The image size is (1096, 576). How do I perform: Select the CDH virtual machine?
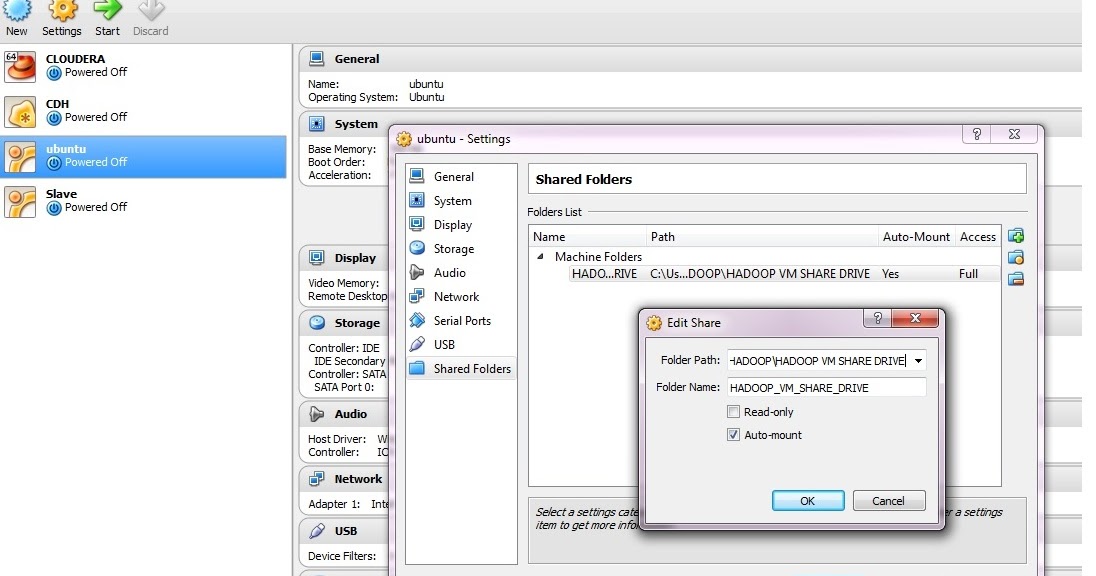[x=143, y=111]
